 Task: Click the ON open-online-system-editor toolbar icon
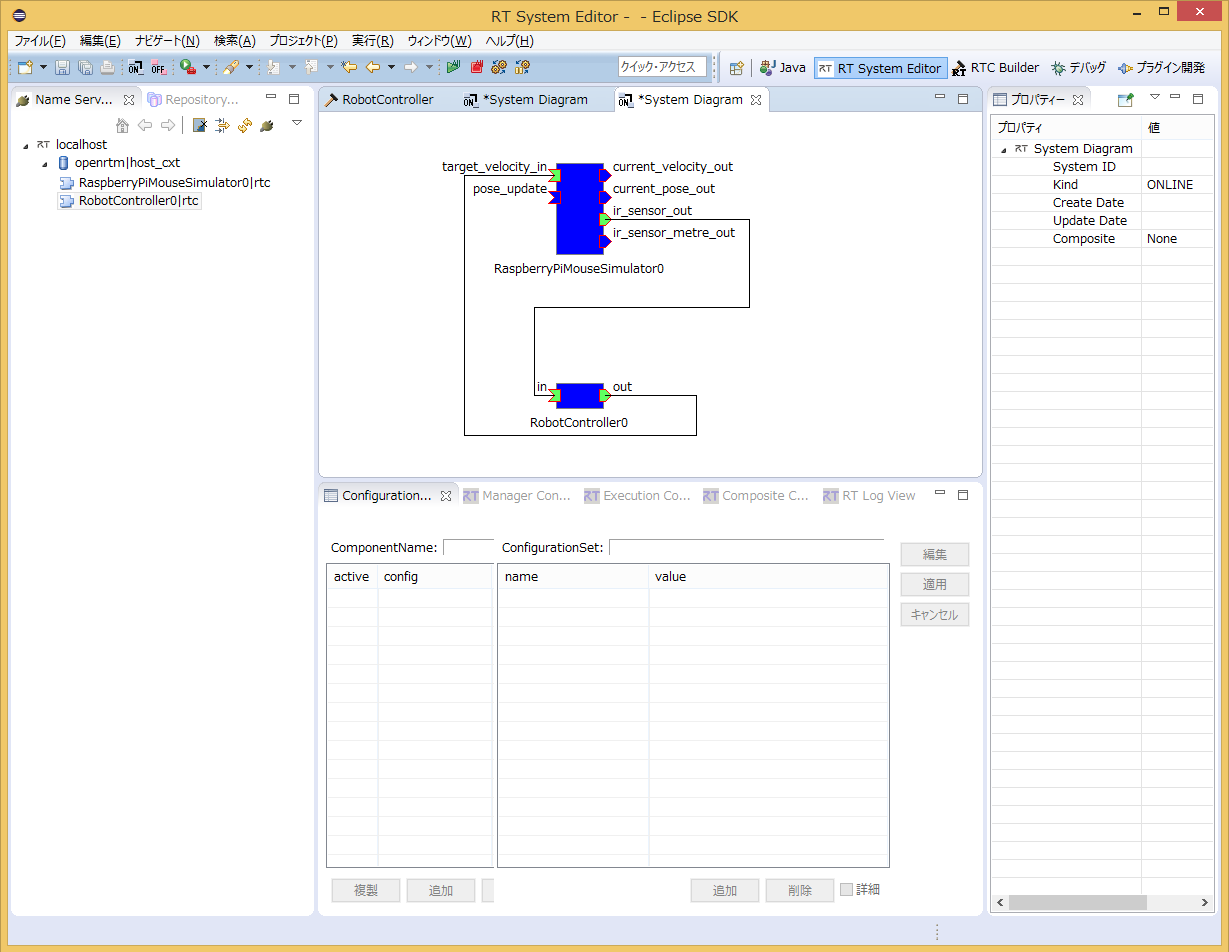tap(135, 68)
